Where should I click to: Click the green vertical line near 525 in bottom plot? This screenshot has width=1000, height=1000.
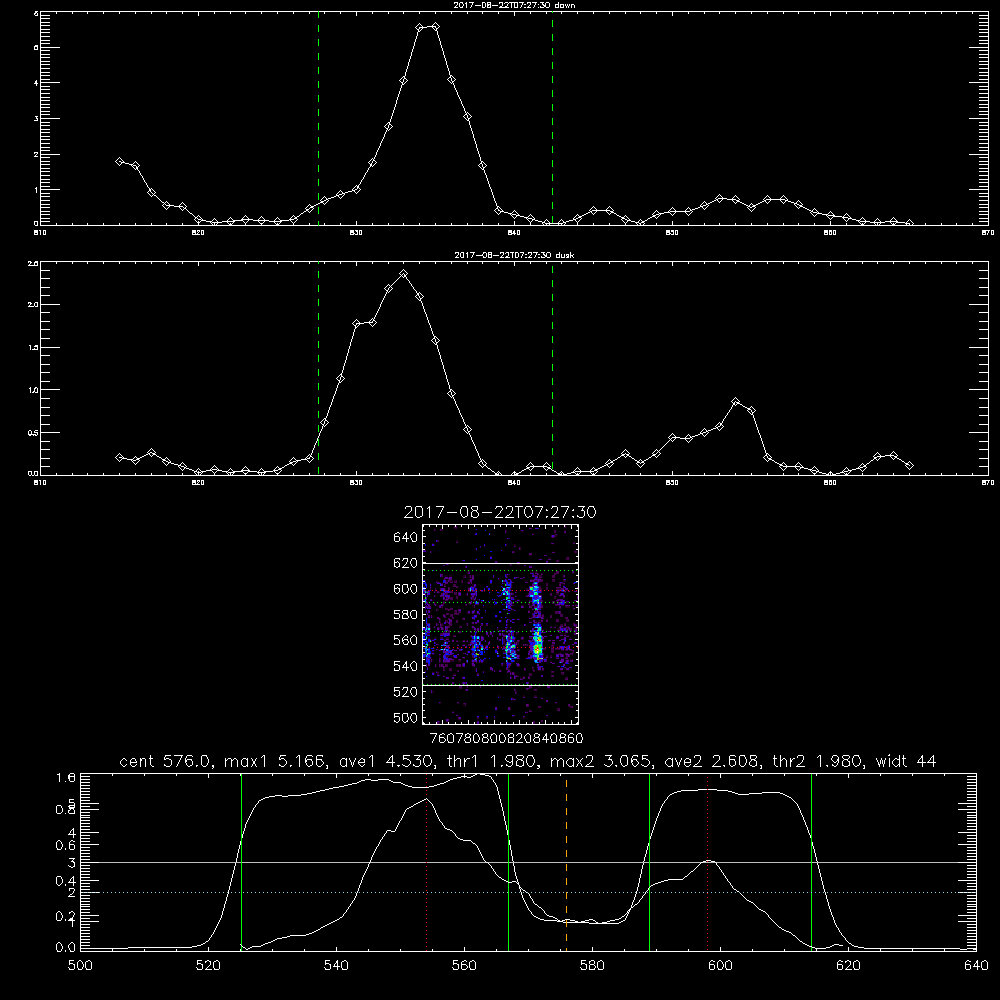[241, 861]
